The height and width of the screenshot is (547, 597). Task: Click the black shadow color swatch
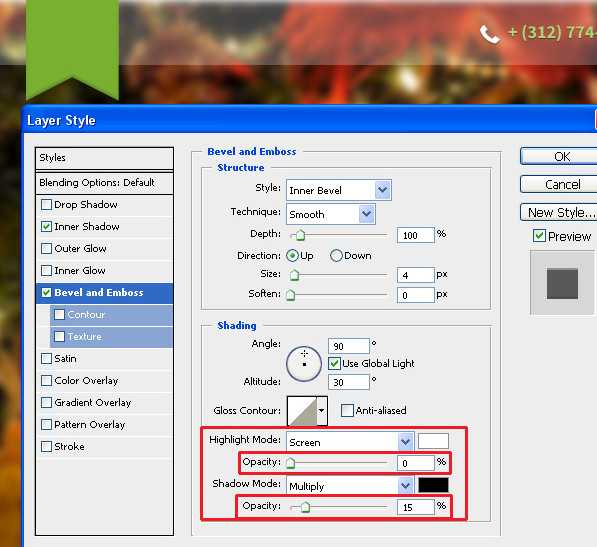[x=433, y=485]
